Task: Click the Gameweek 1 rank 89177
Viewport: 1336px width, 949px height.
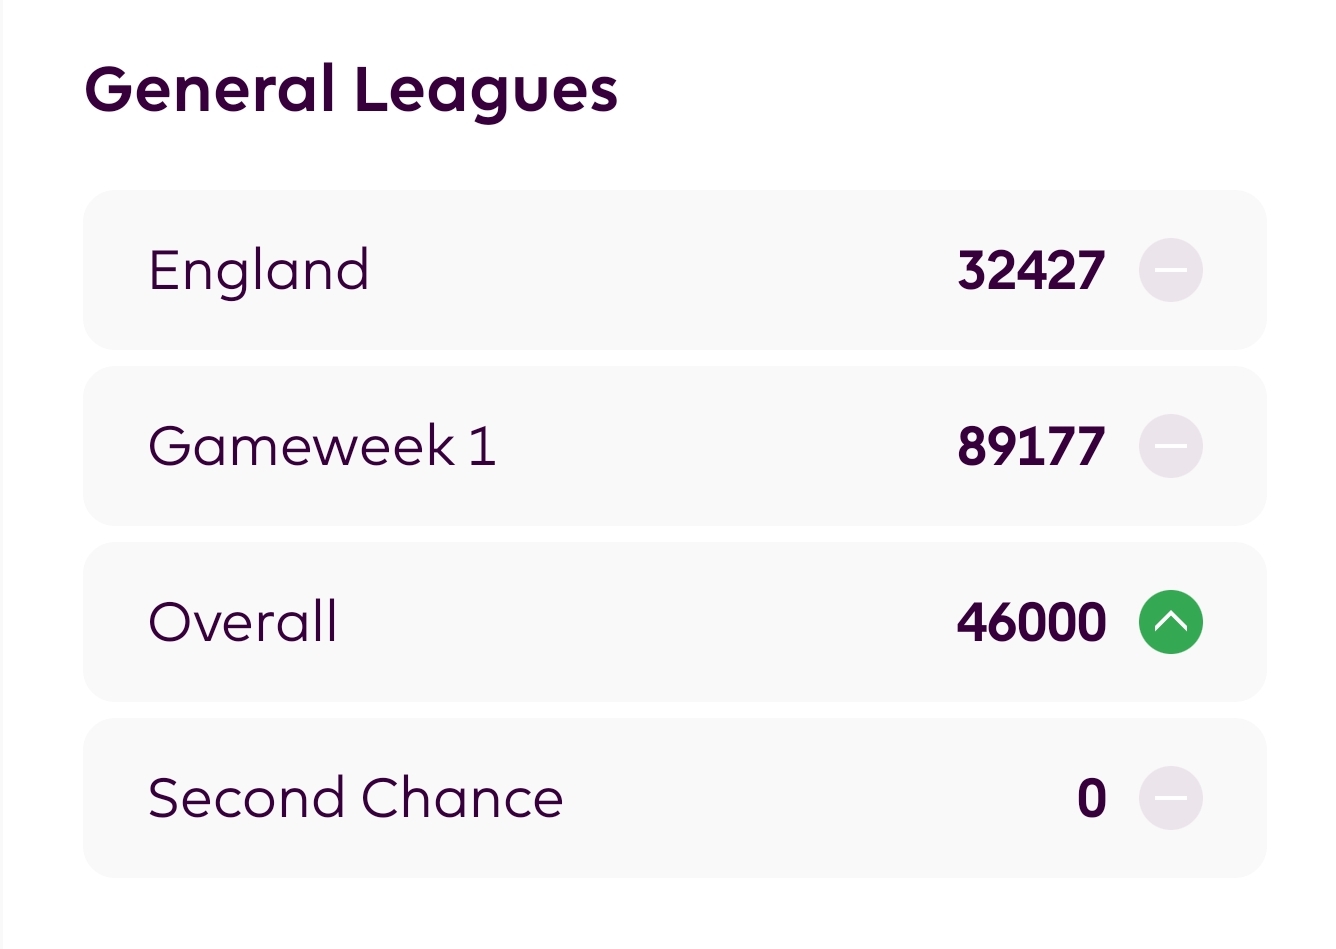Action: coord(1030,446)
